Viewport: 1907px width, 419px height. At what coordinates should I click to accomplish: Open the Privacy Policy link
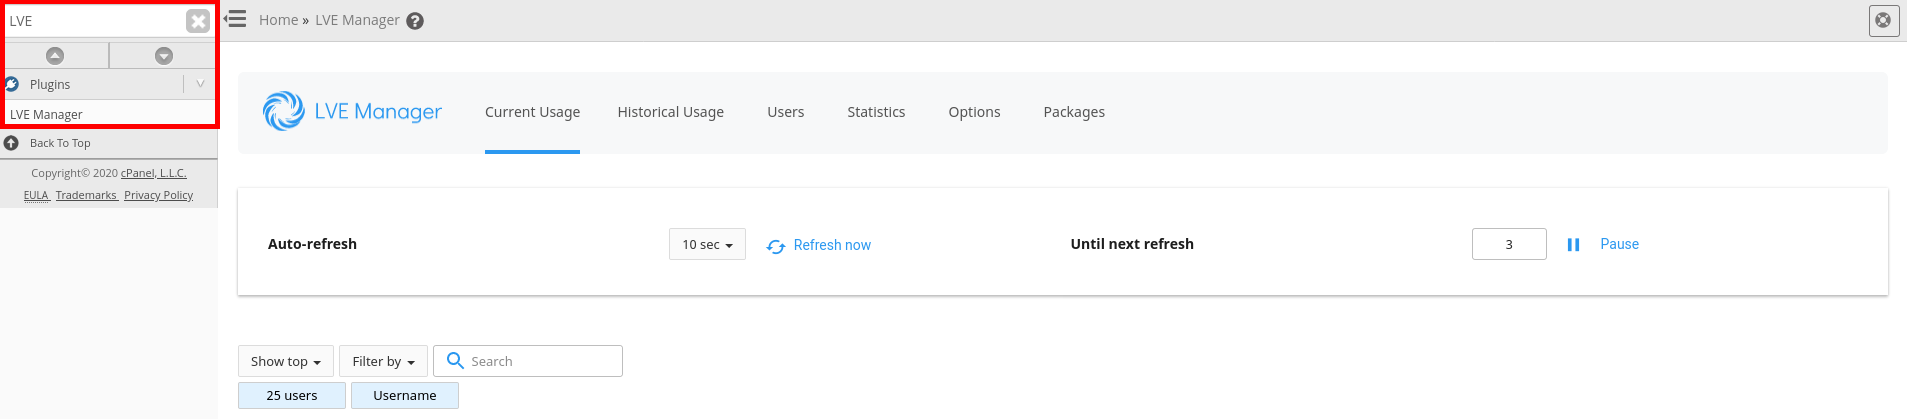pyautogui.click(x=158, y=195)
